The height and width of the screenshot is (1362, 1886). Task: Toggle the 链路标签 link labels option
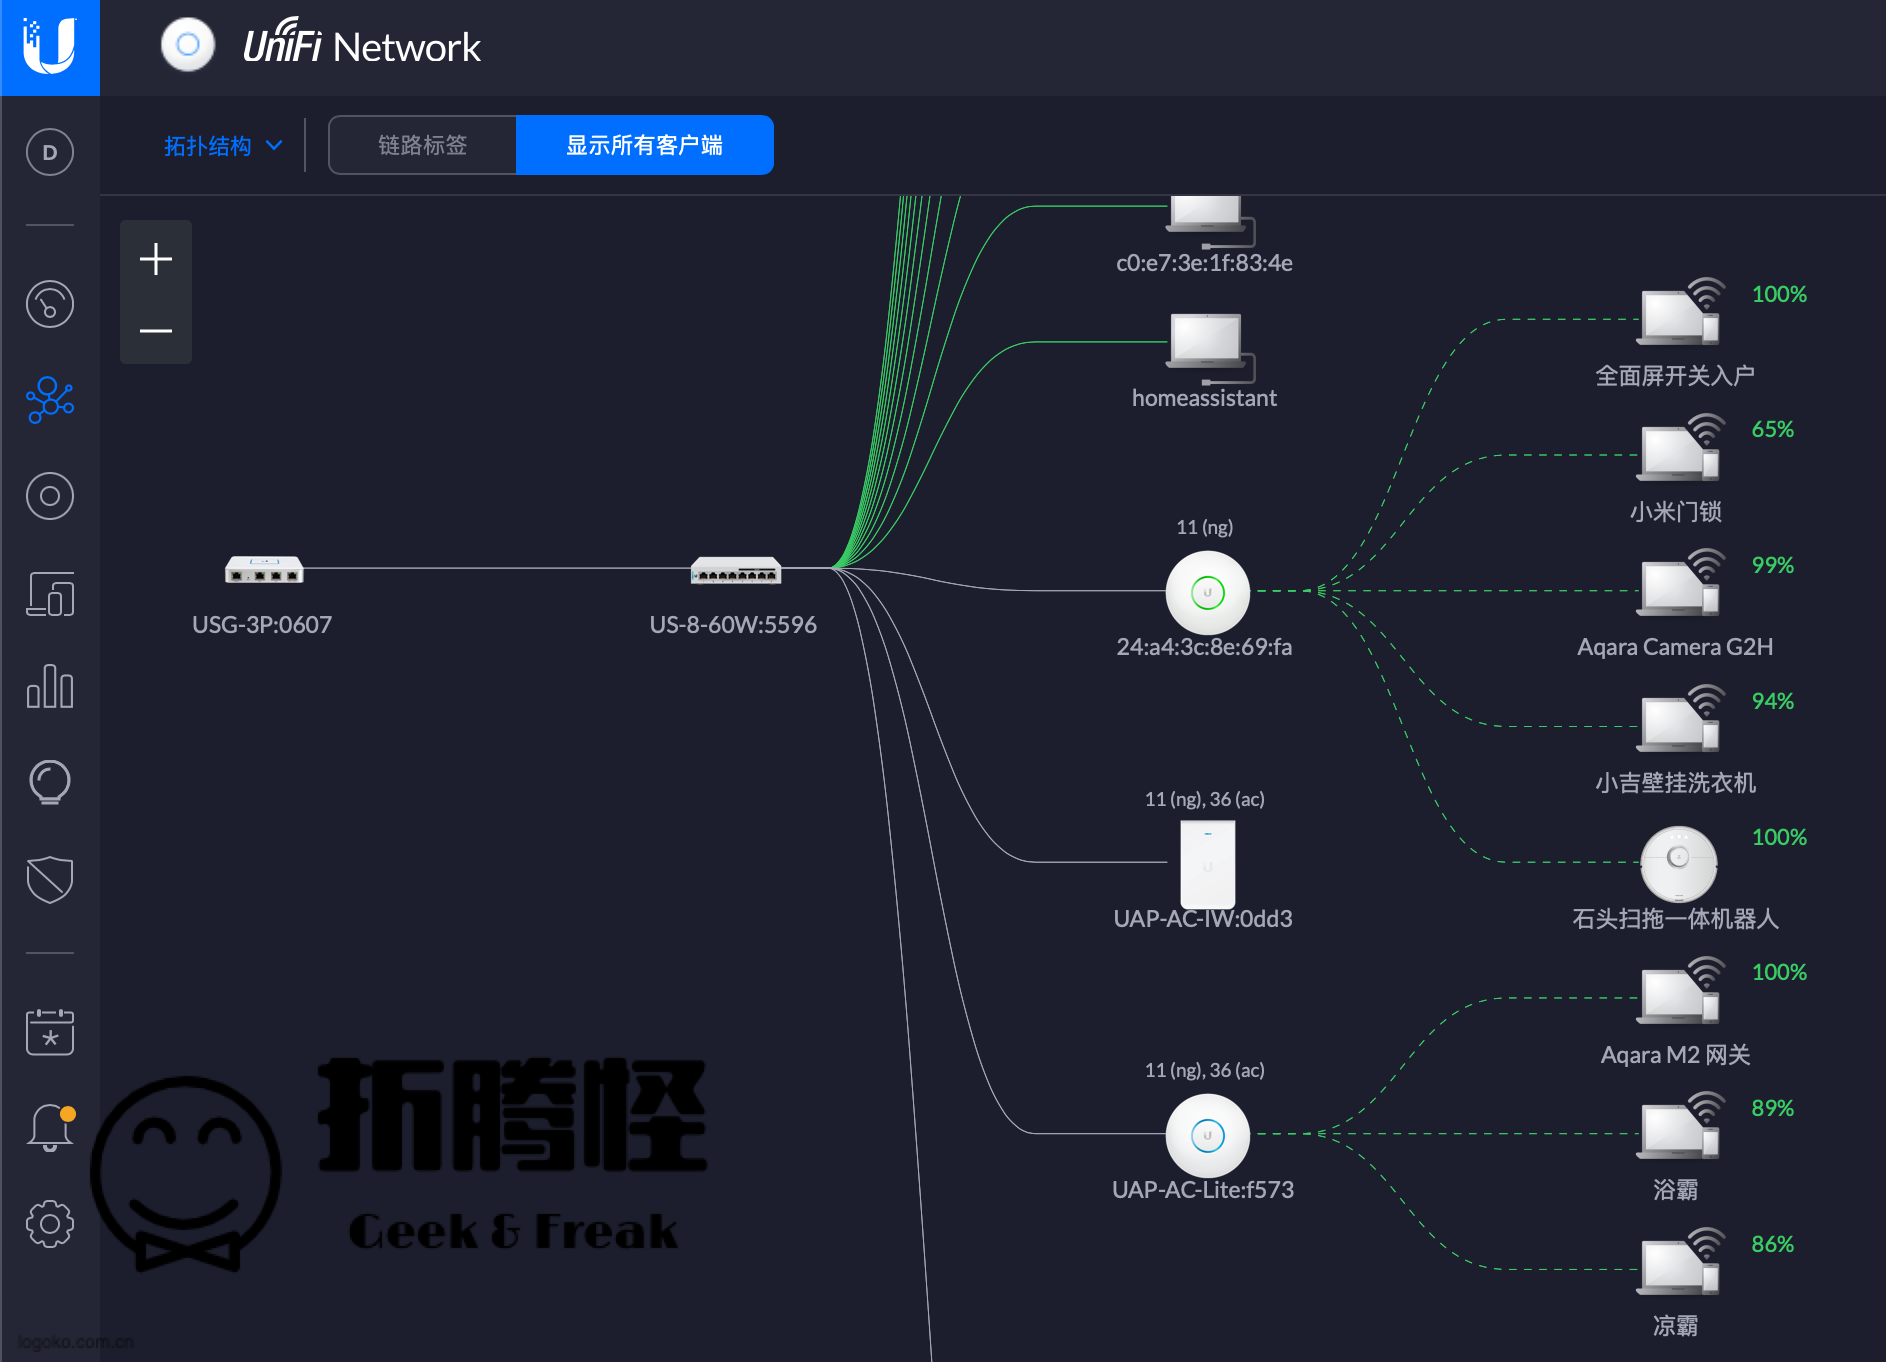[422, 145]
